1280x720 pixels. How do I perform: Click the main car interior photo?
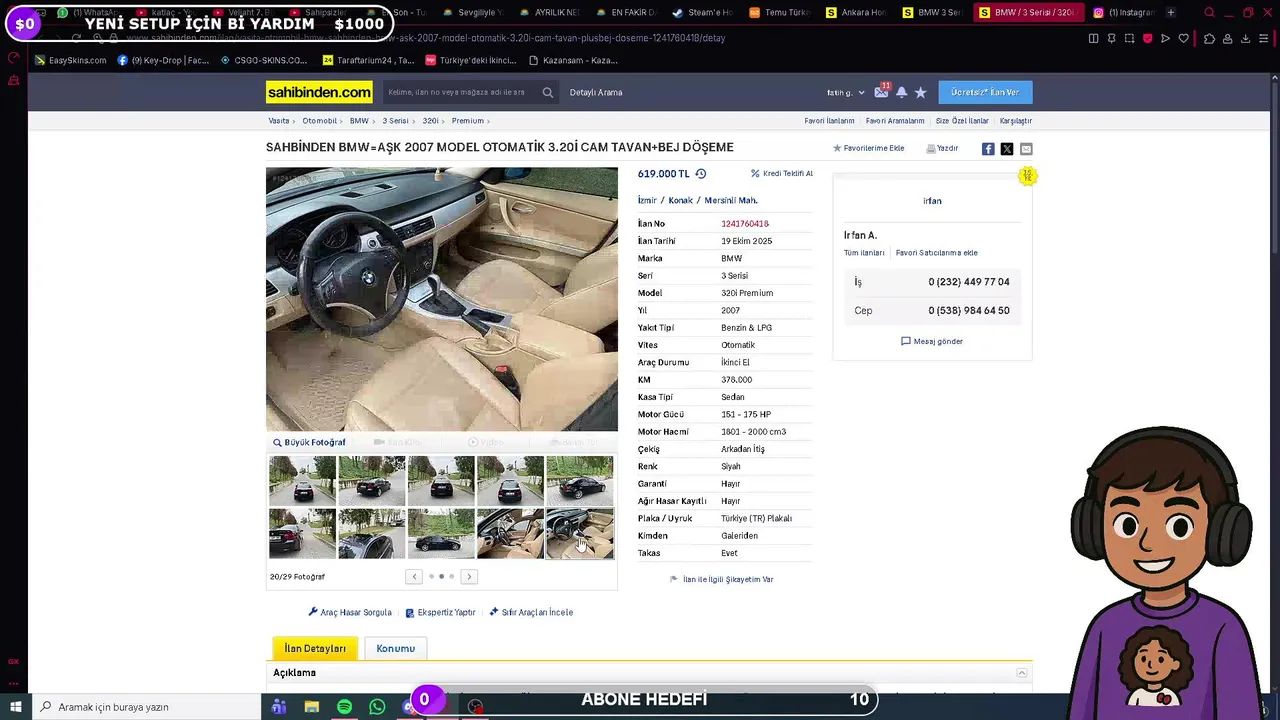[442, 299]
